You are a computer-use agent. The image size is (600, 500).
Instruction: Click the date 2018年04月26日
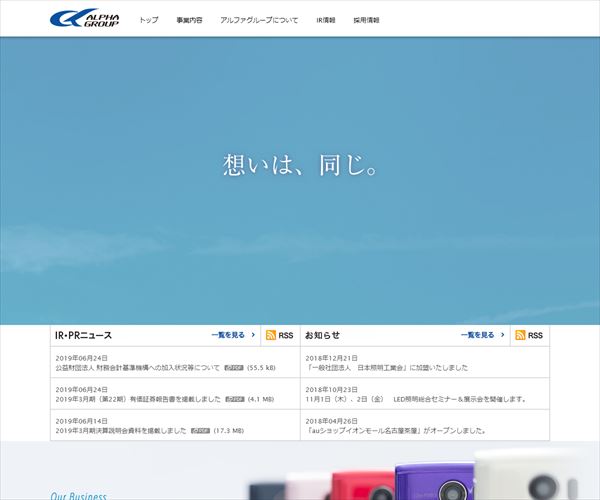[x=331, y=421]
